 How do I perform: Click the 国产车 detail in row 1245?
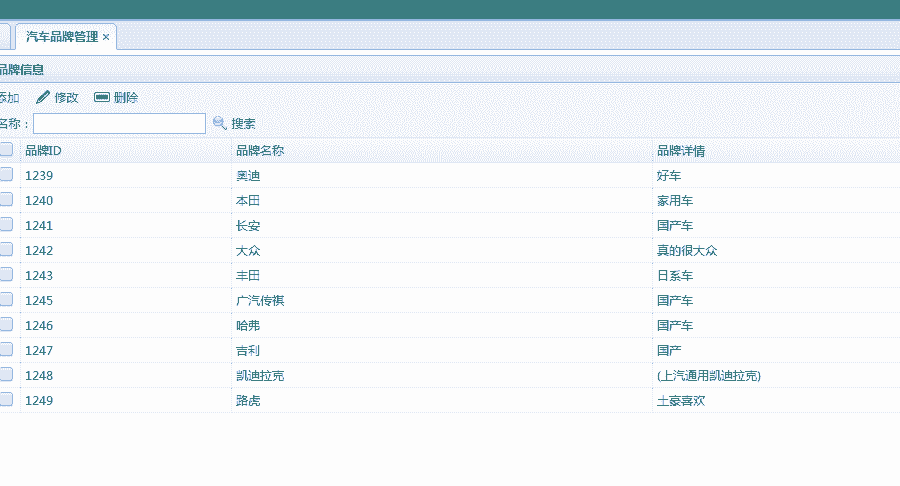click(675, 300)
